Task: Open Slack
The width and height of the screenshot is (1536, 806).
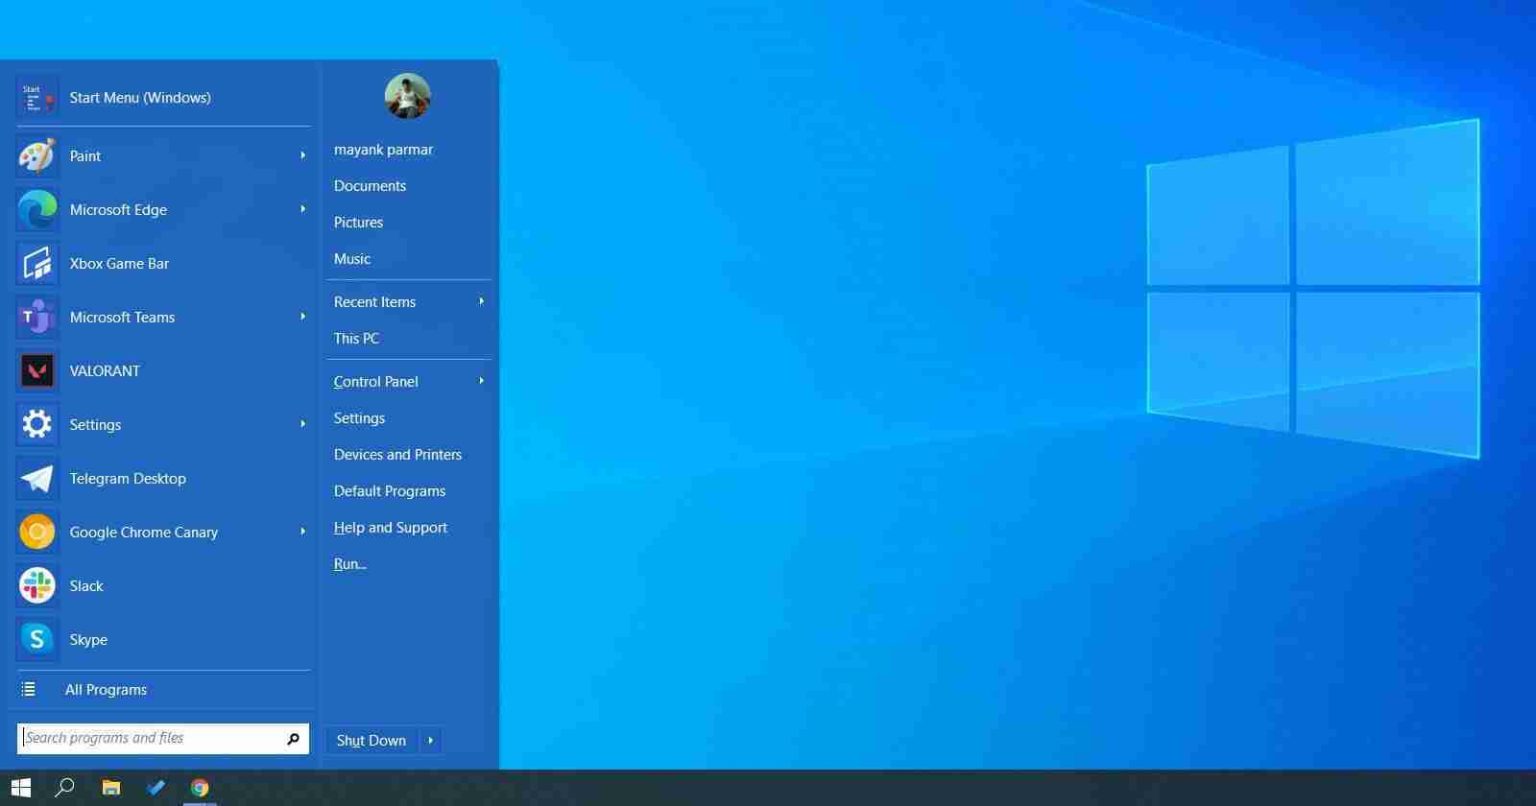Action: tap(86, 585)
